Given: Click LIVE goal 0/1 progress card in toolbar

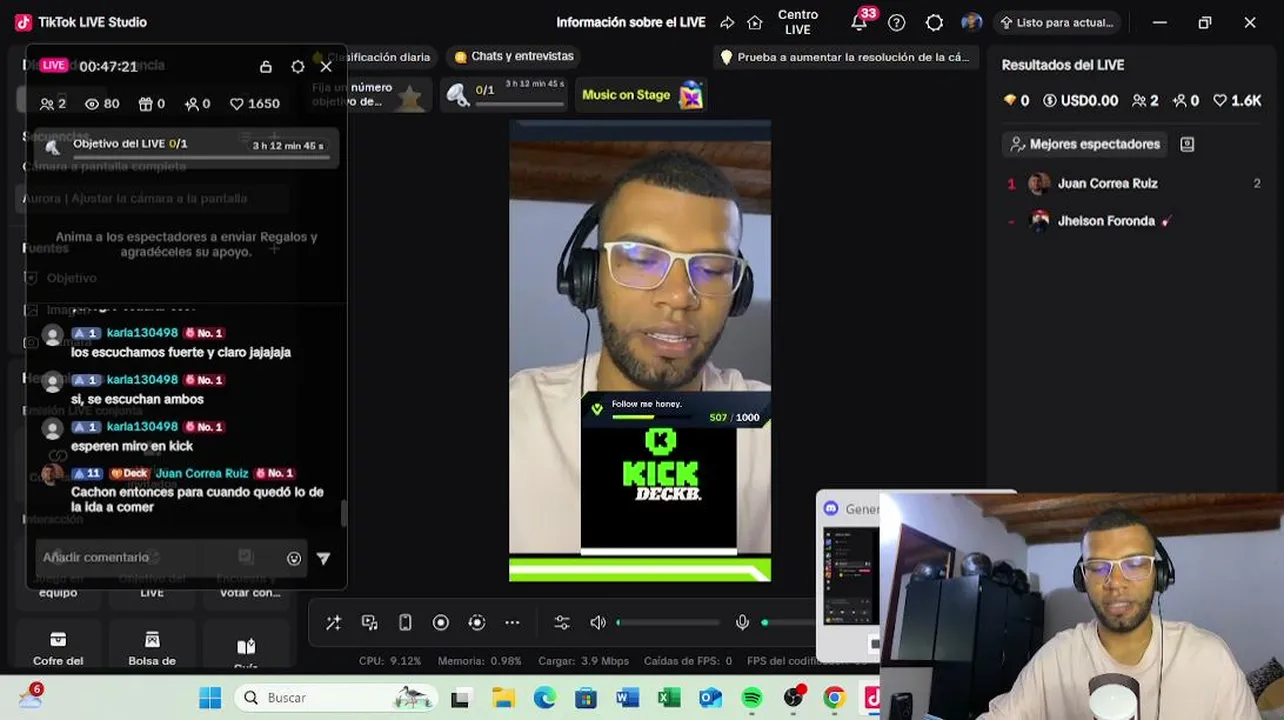Looking at the screenshot, I should coord(506,94).
